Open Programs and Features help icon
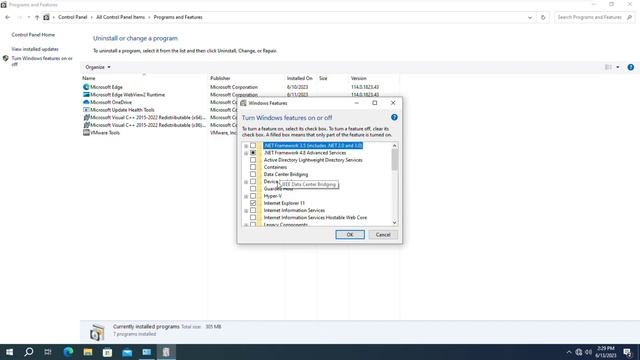The image size is (640, 360). (x=631, y=67)
